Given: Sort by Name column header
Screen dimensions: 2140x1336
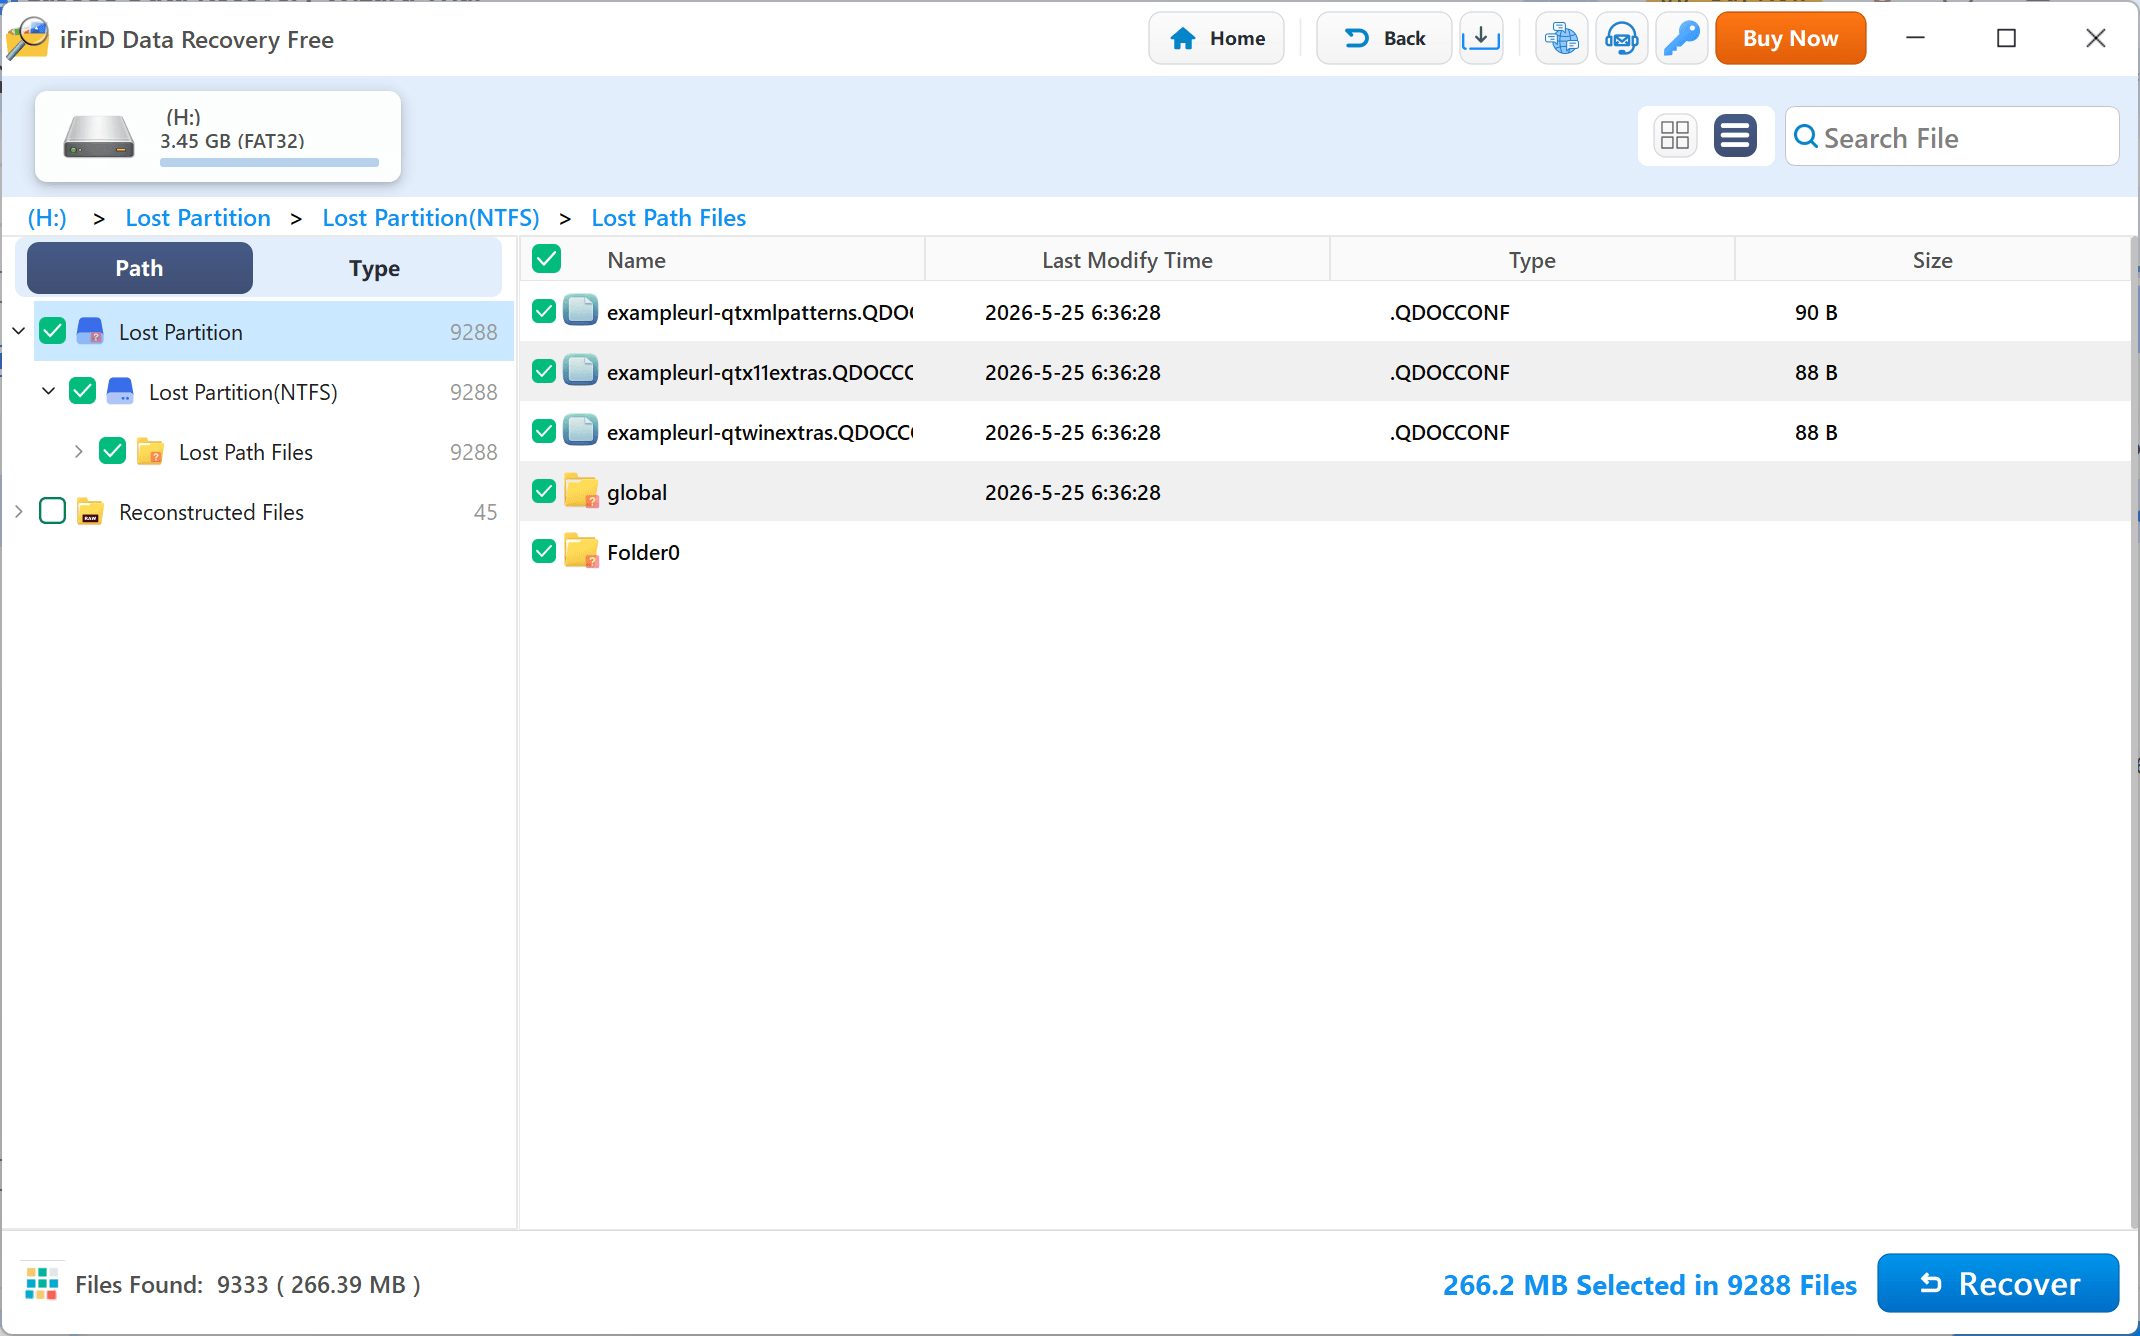Looking at the screenshot, I should pyautogui.click(x=636, y=260).
